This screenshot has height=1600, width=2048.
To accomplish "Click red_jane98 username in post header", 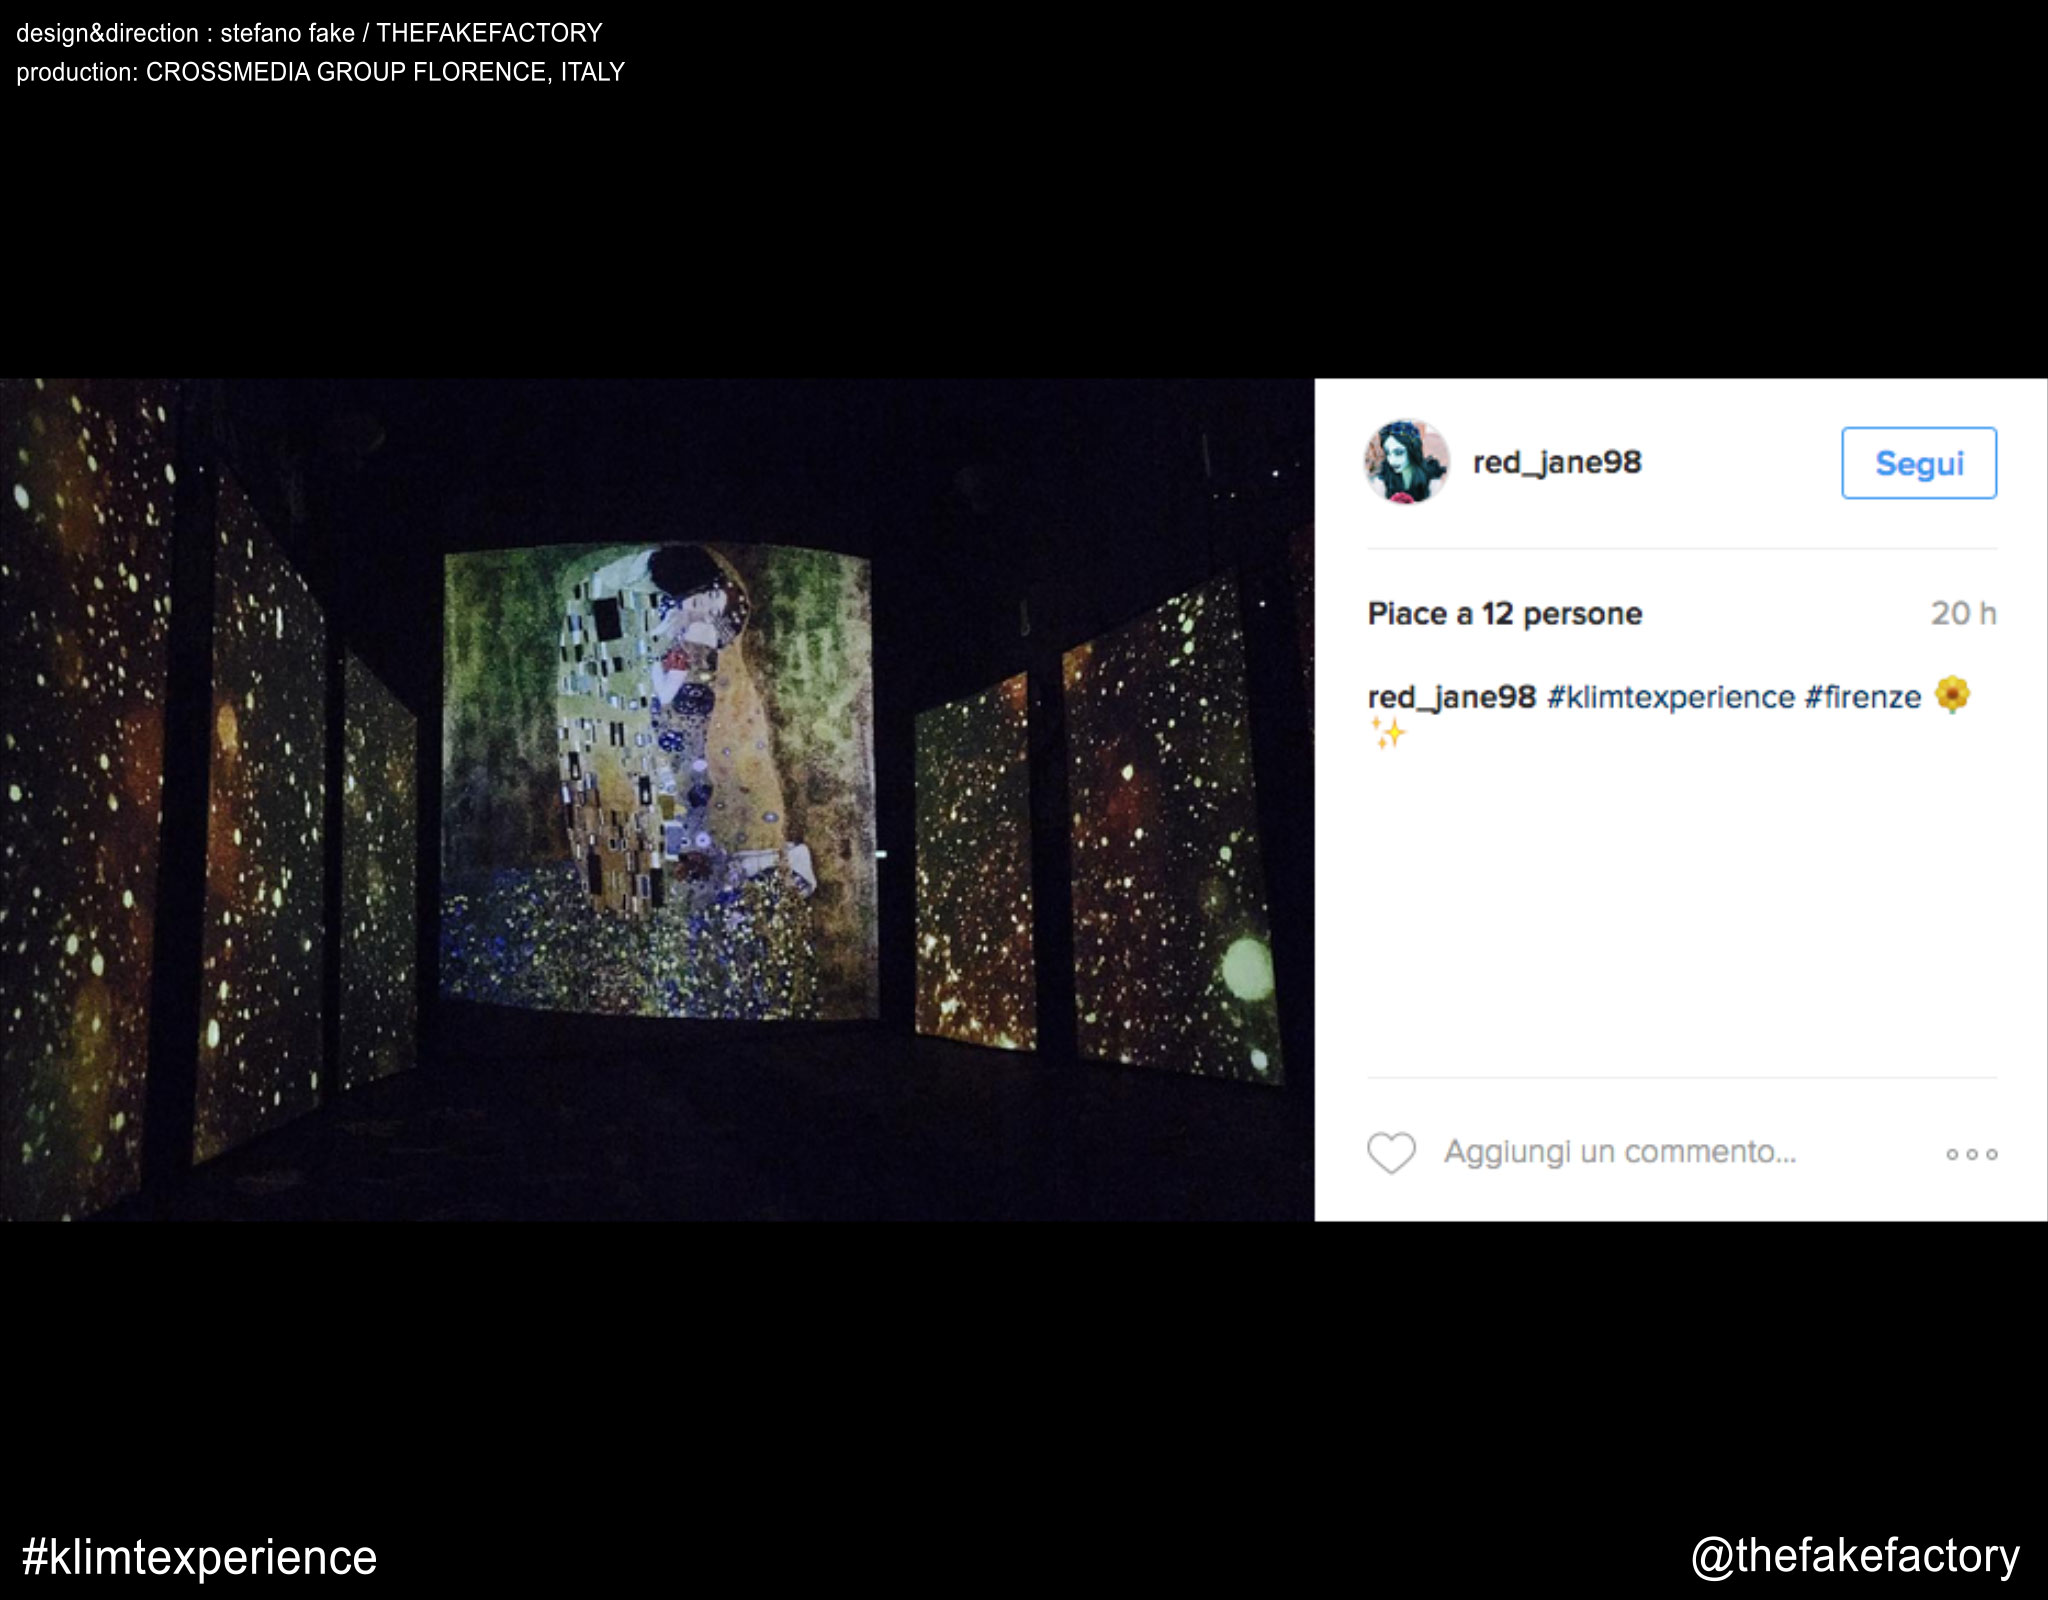I will pyautogui.click(x=1557, y=462).
